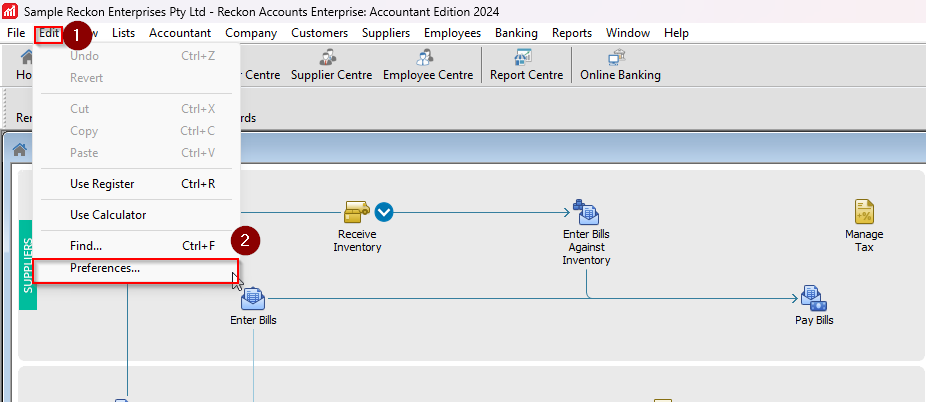Open the Employee Centre toolbar icon

(428, 65)
